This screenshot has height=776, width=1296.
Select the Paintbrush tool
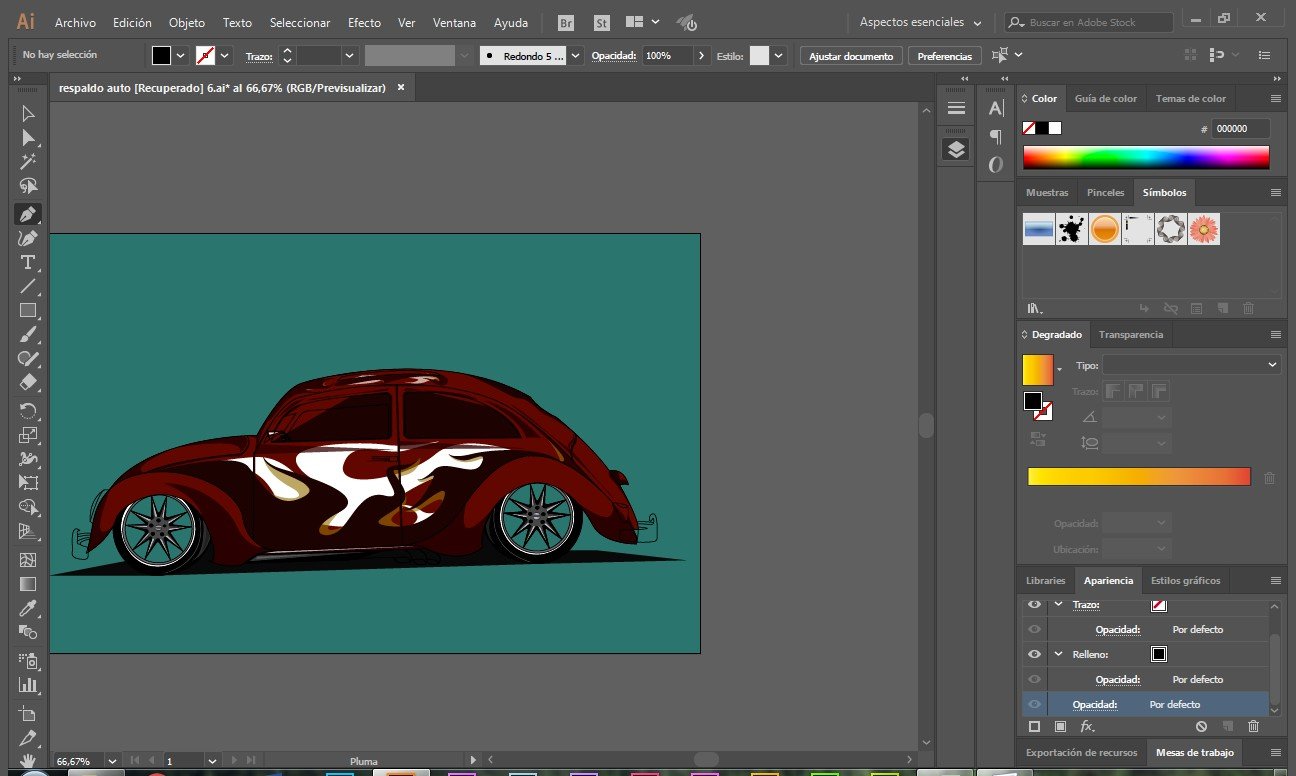point(28,335)
